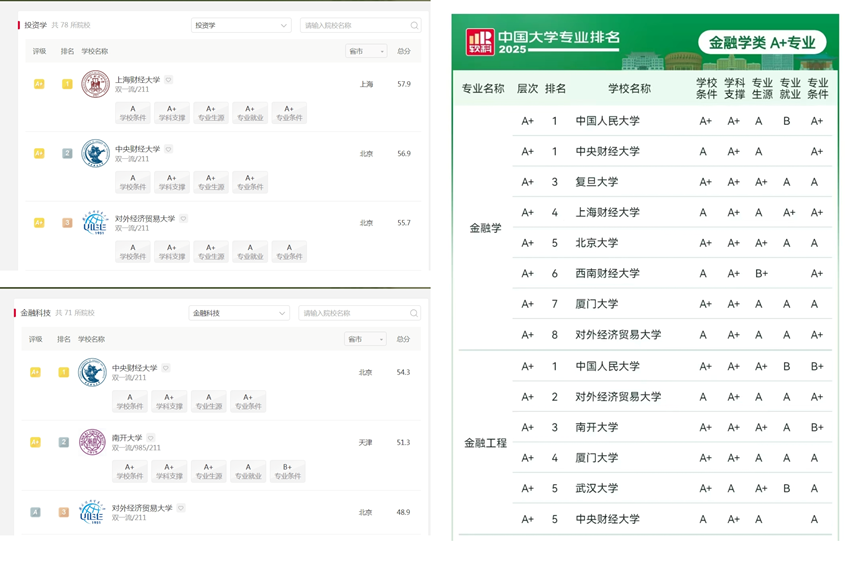The width and height of the screenshot is (860, 573).
Task: Click the red 软科 logo in the banner
Action: [x=480, y=42]
